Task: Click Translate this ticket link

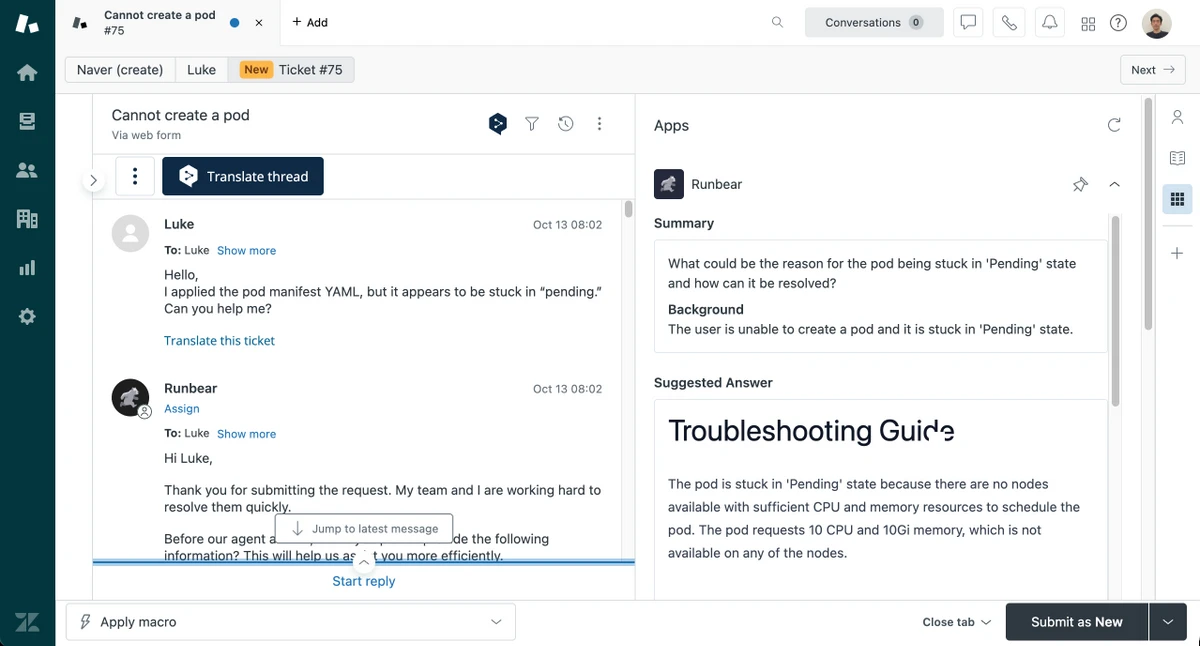Action: click(x=219, y=341)
